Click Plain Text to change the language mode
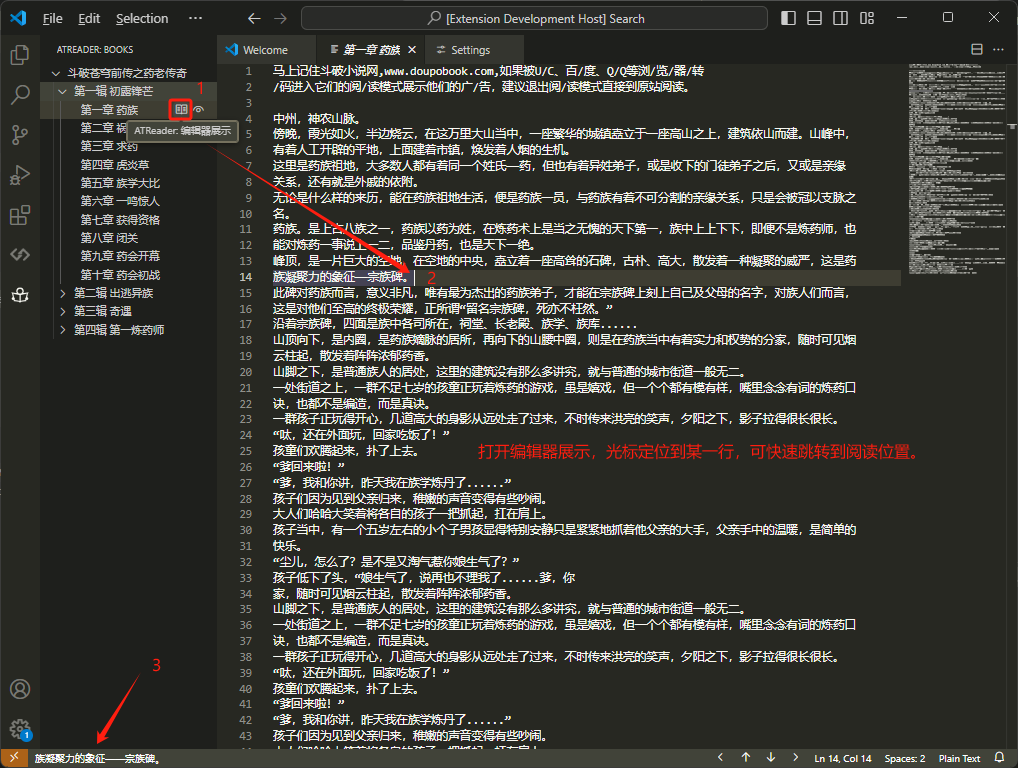Viewport: 1018px width, 768px height. pyautogui.click(x=959, y=757)
